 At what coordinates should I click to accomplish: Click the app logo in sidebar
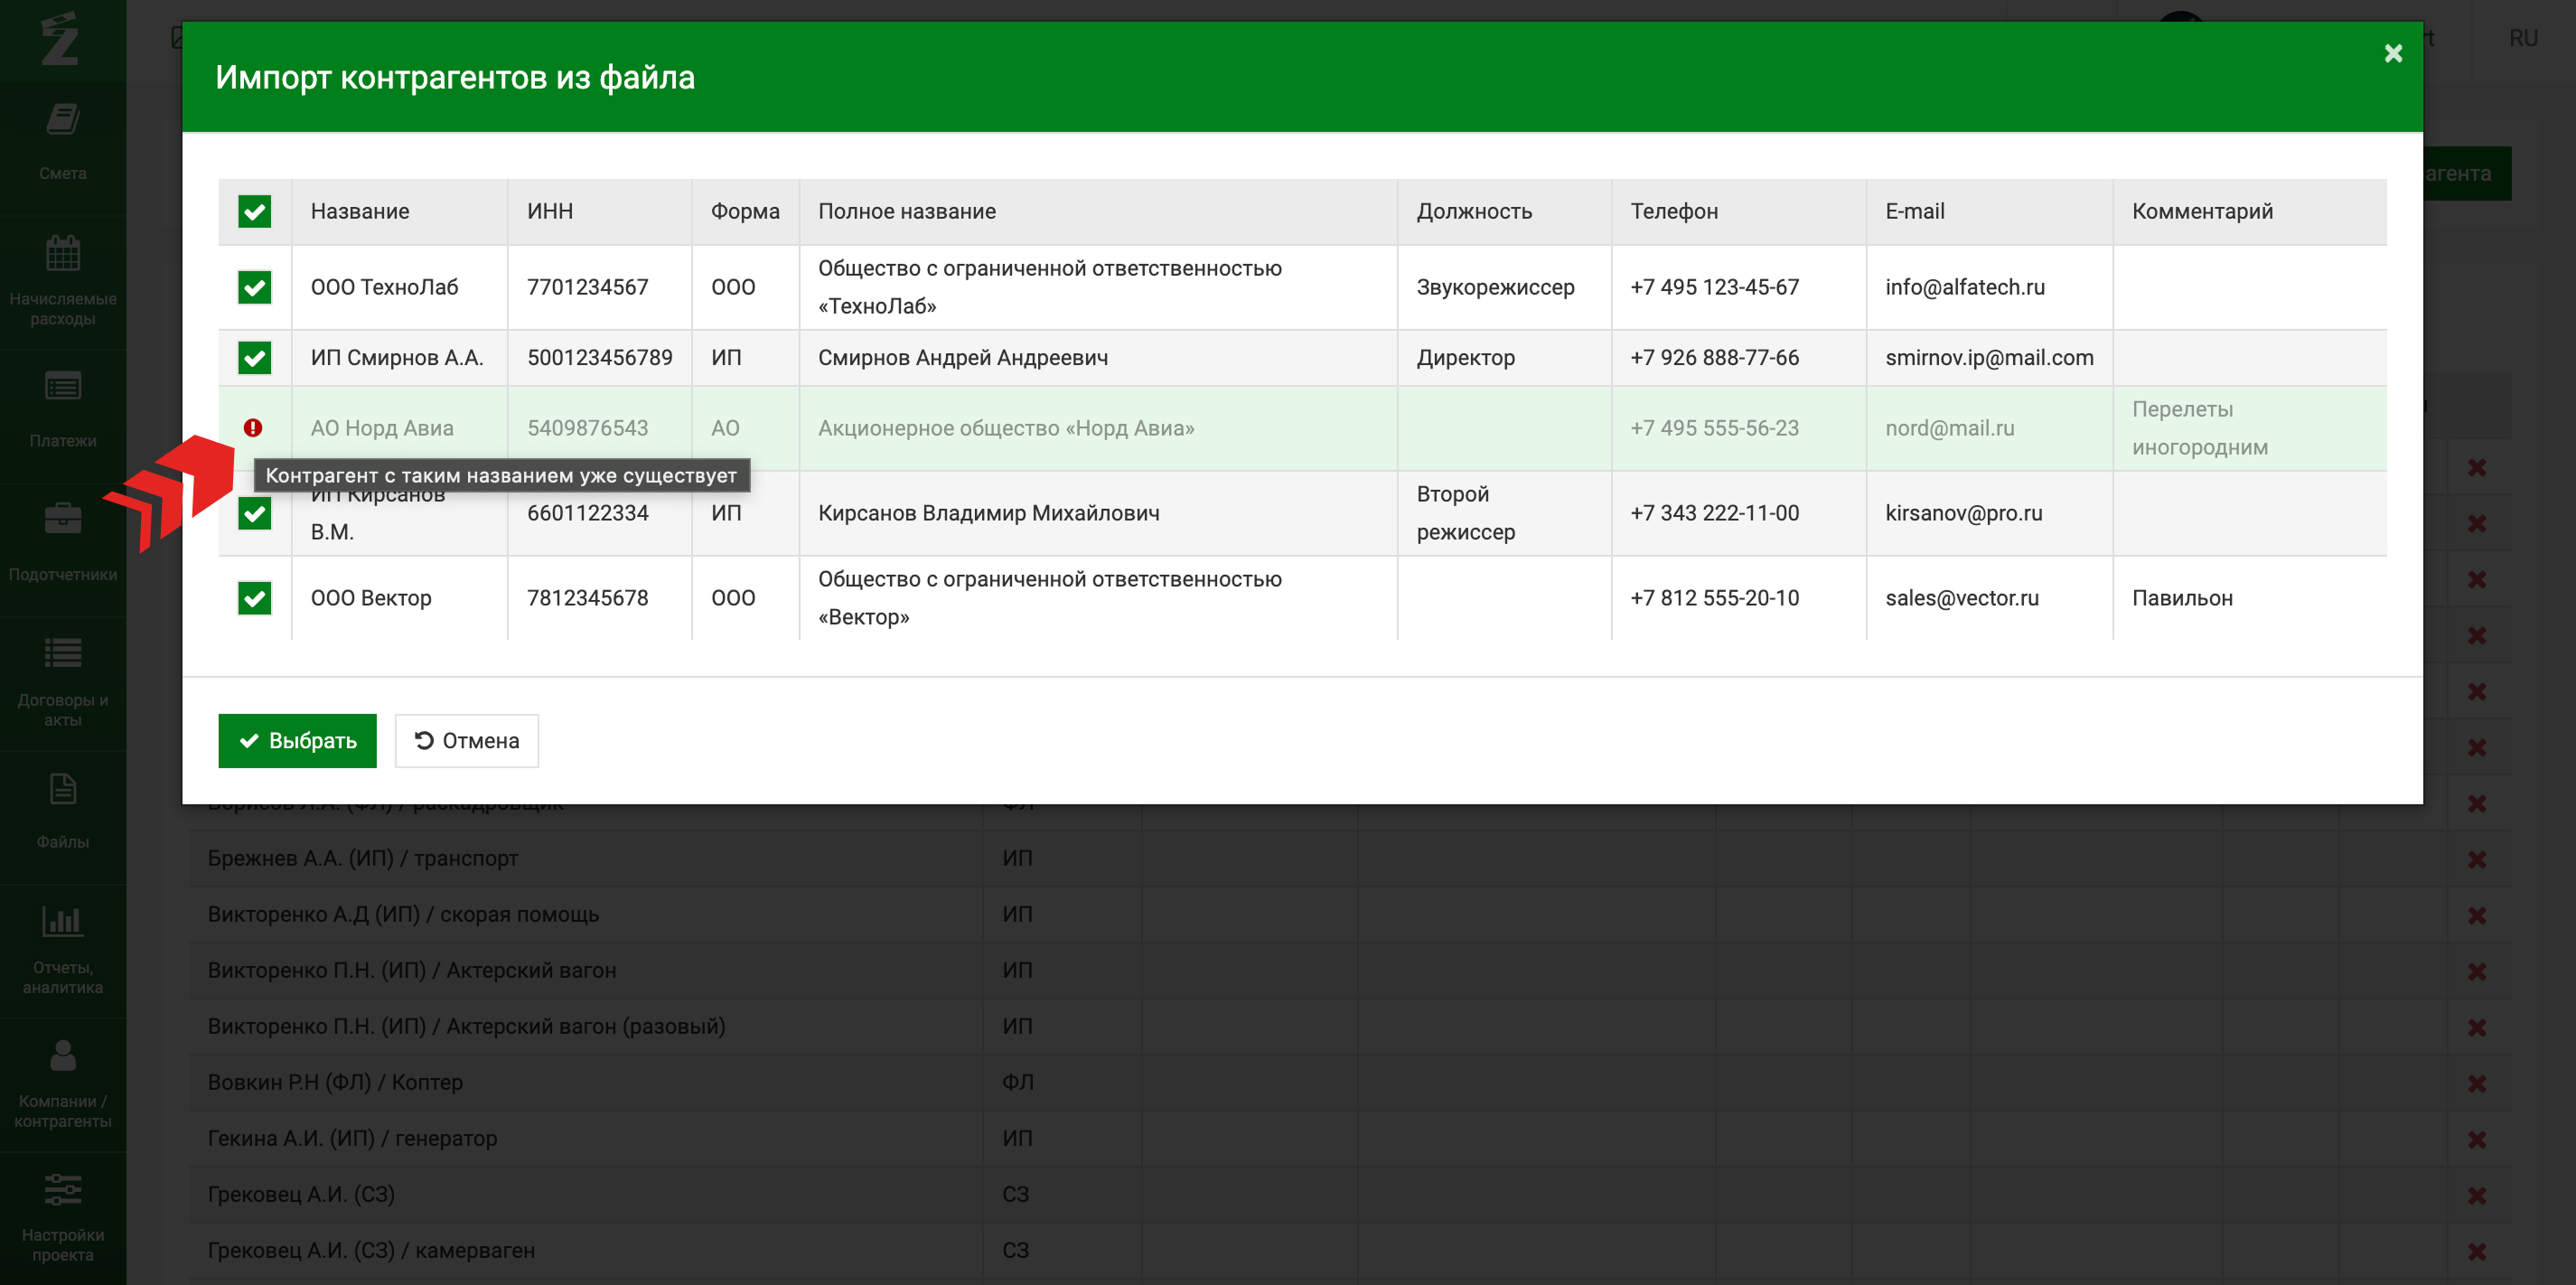[60, 38]
